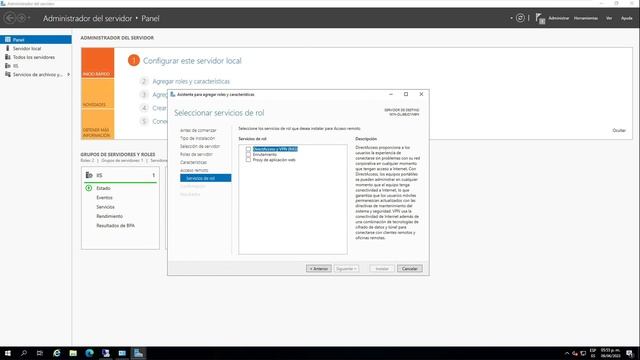Show hidden tray icons chevron
Viewport: 640px width, 360px height.
567,353
